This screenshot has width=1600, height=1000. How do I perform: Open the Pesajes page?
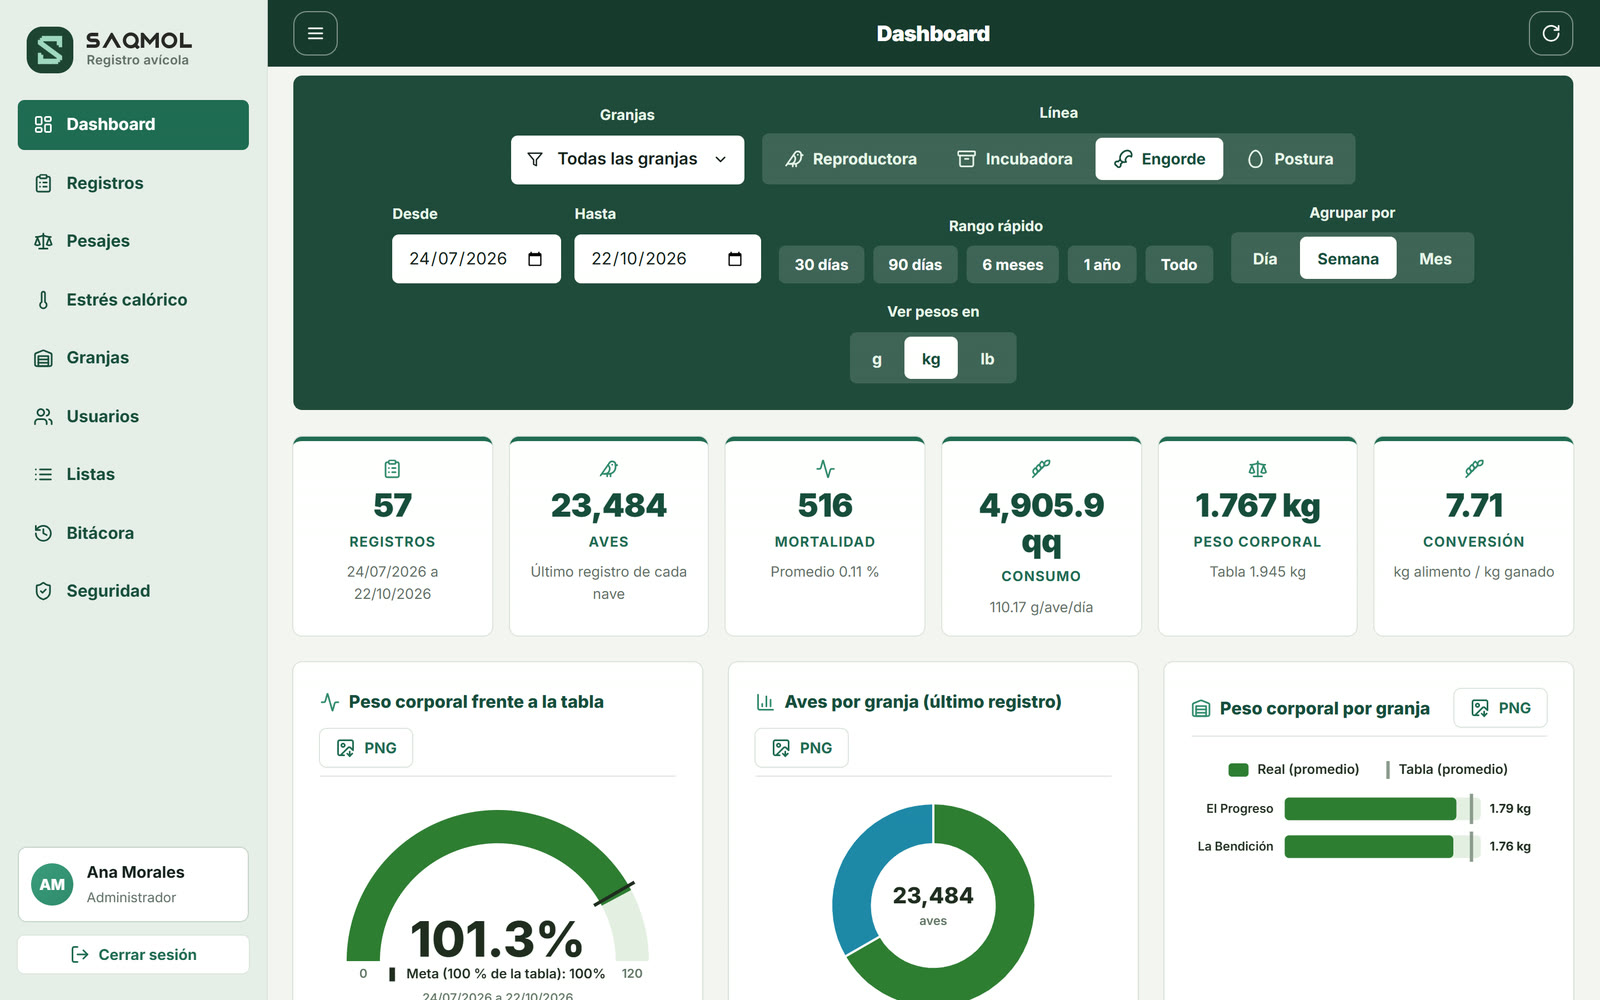(x=133, y=241)
